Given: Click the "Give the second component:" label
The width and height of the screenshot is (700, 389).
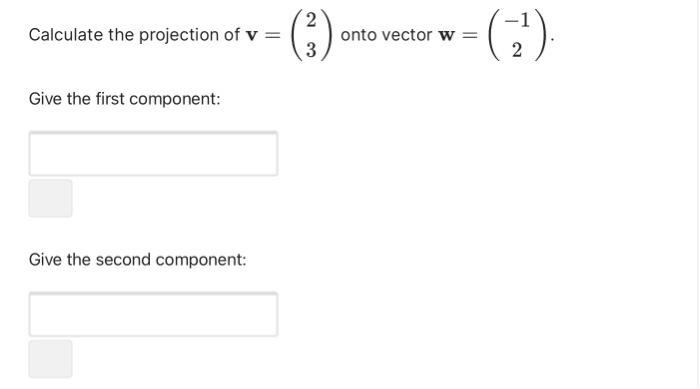Looking at the screenshot, I should (x=138, y=259).
